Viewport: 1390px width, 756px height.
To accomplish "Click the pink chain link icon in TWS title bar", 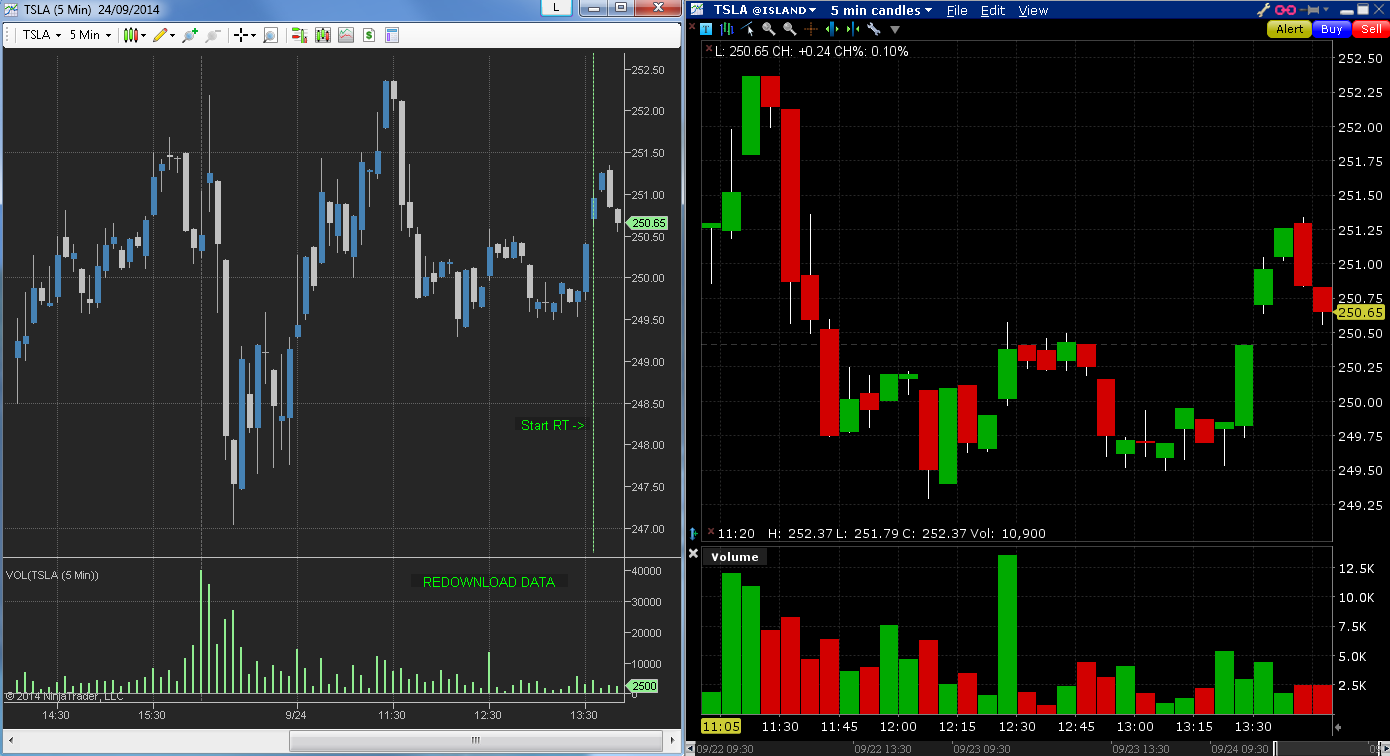I will coord(1285,10).
